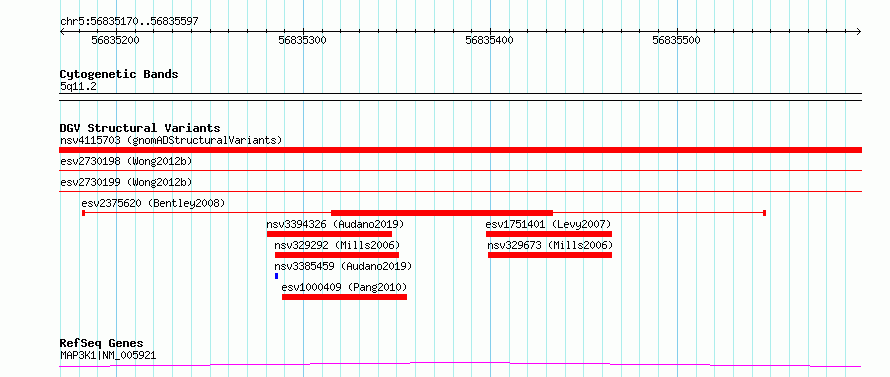Open variant esv1000409 (Pang2010) label
The image size is (890, 377).
[x=345, y=287]
